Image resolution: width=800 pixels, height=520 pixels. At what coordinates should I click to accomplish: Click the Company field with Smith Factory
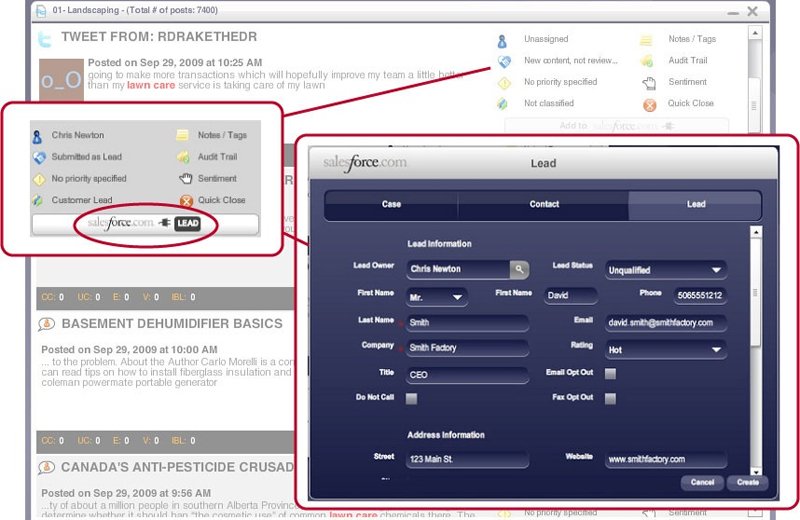[x=467, y=348]
